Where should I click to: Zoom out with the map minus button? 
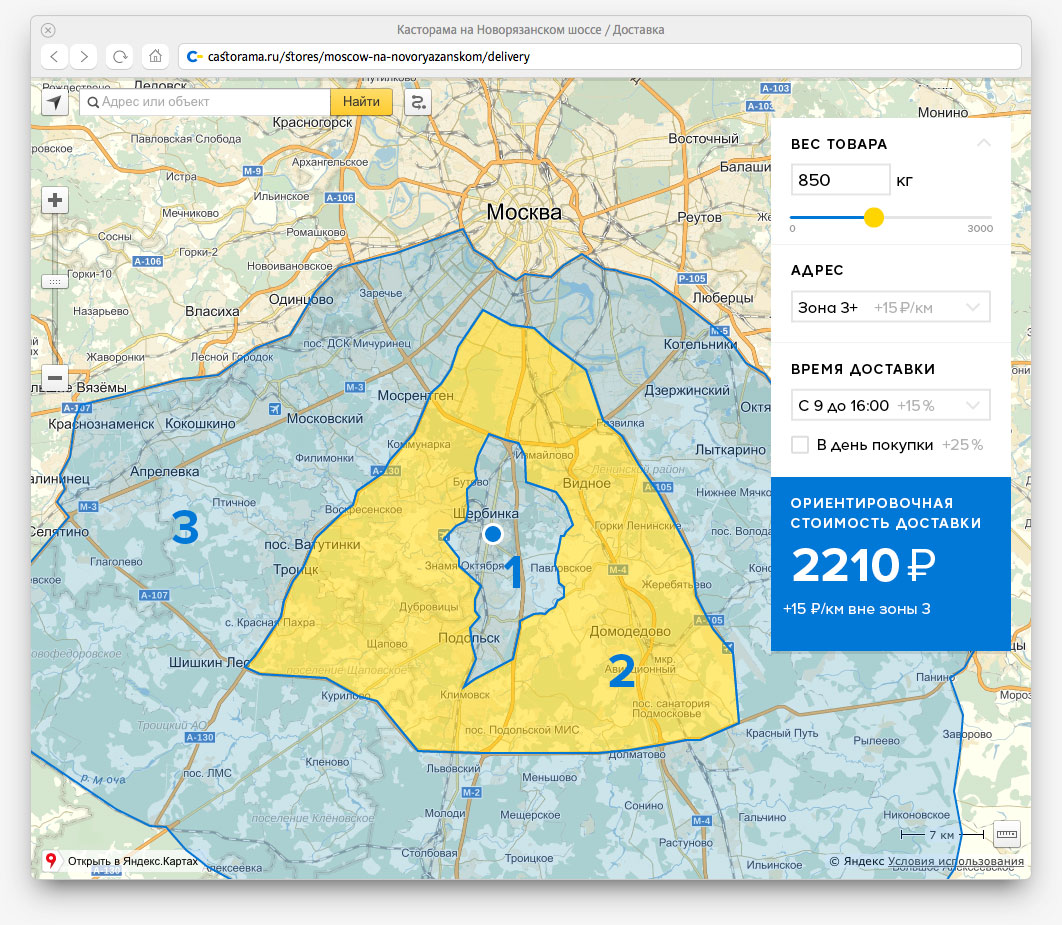click(55, 379)
